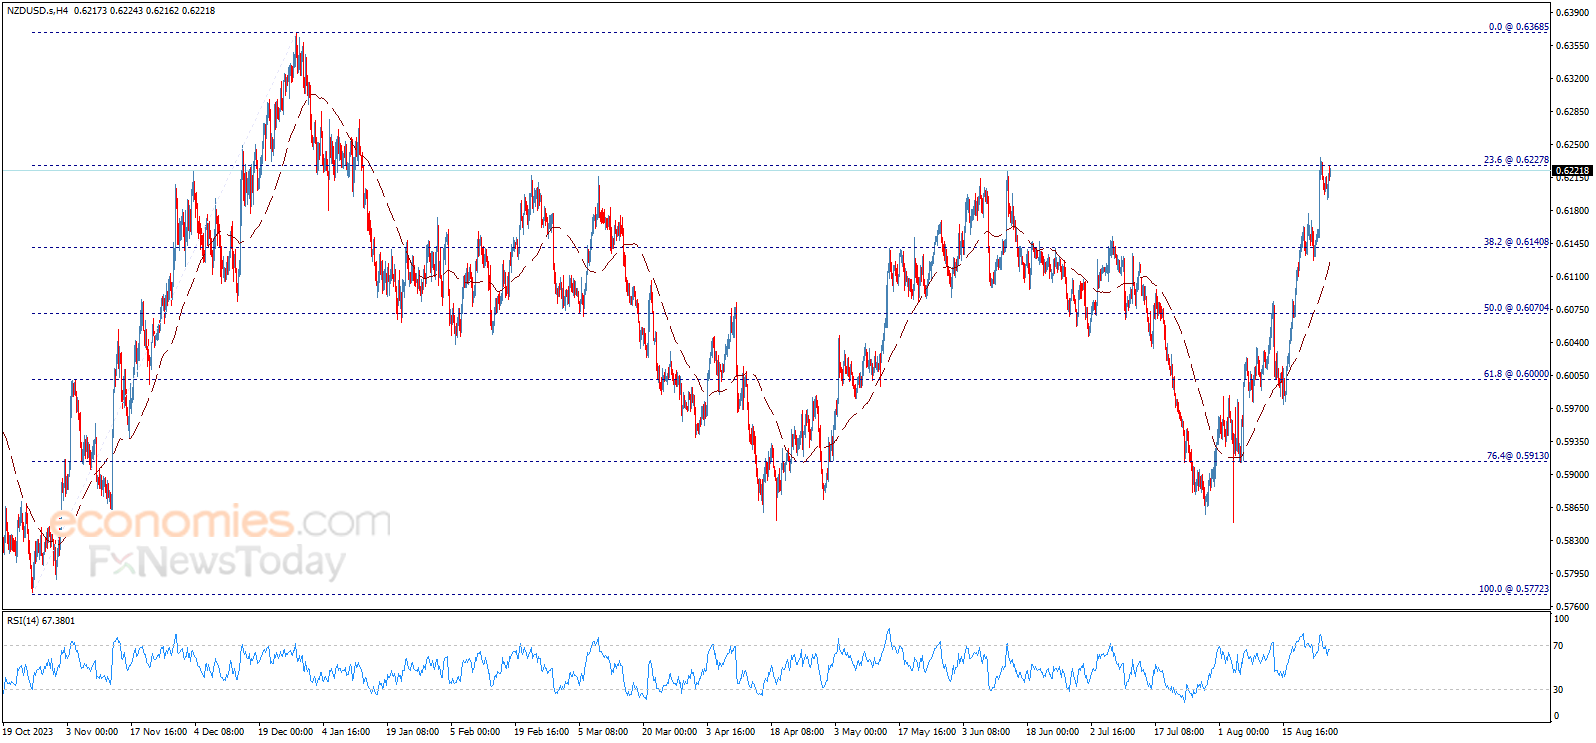The height and width of the screenshot is (743, 1596).
Task: Click the 0.60400 price axis value
Action: 1574,342
